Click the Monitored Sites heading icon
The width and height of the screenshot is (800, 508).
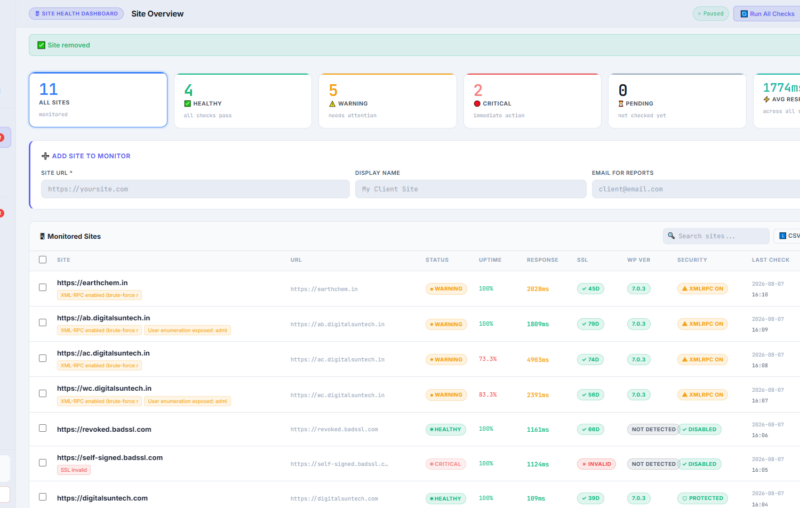[42, 236]
